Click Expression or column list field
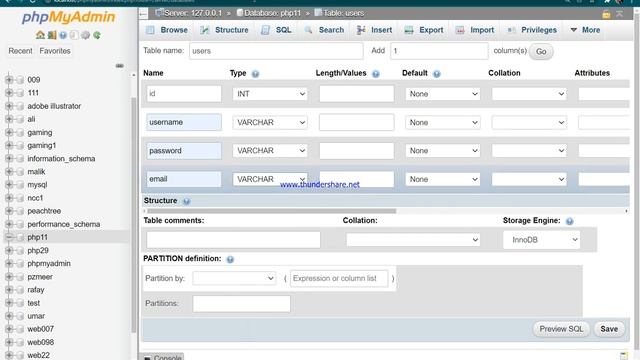Image resolution: width=640 pixels, height=360 pixels. (x=339, y=278)
